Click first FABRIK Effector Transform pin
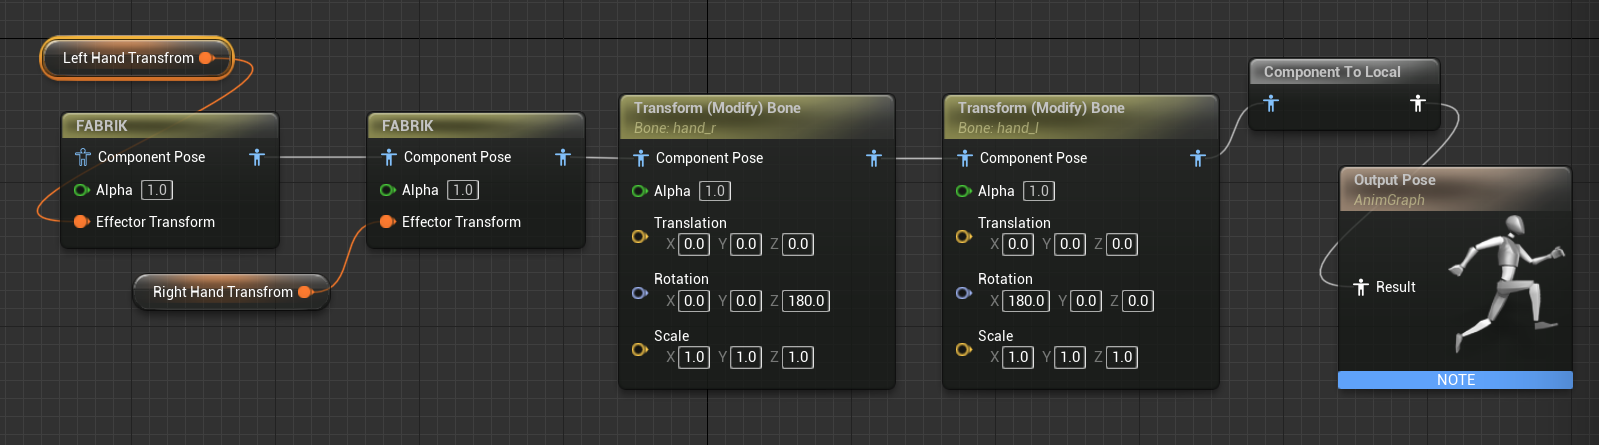Viewport: 1599px width, 445px height. pyautogui.click(x=81, y=222)
